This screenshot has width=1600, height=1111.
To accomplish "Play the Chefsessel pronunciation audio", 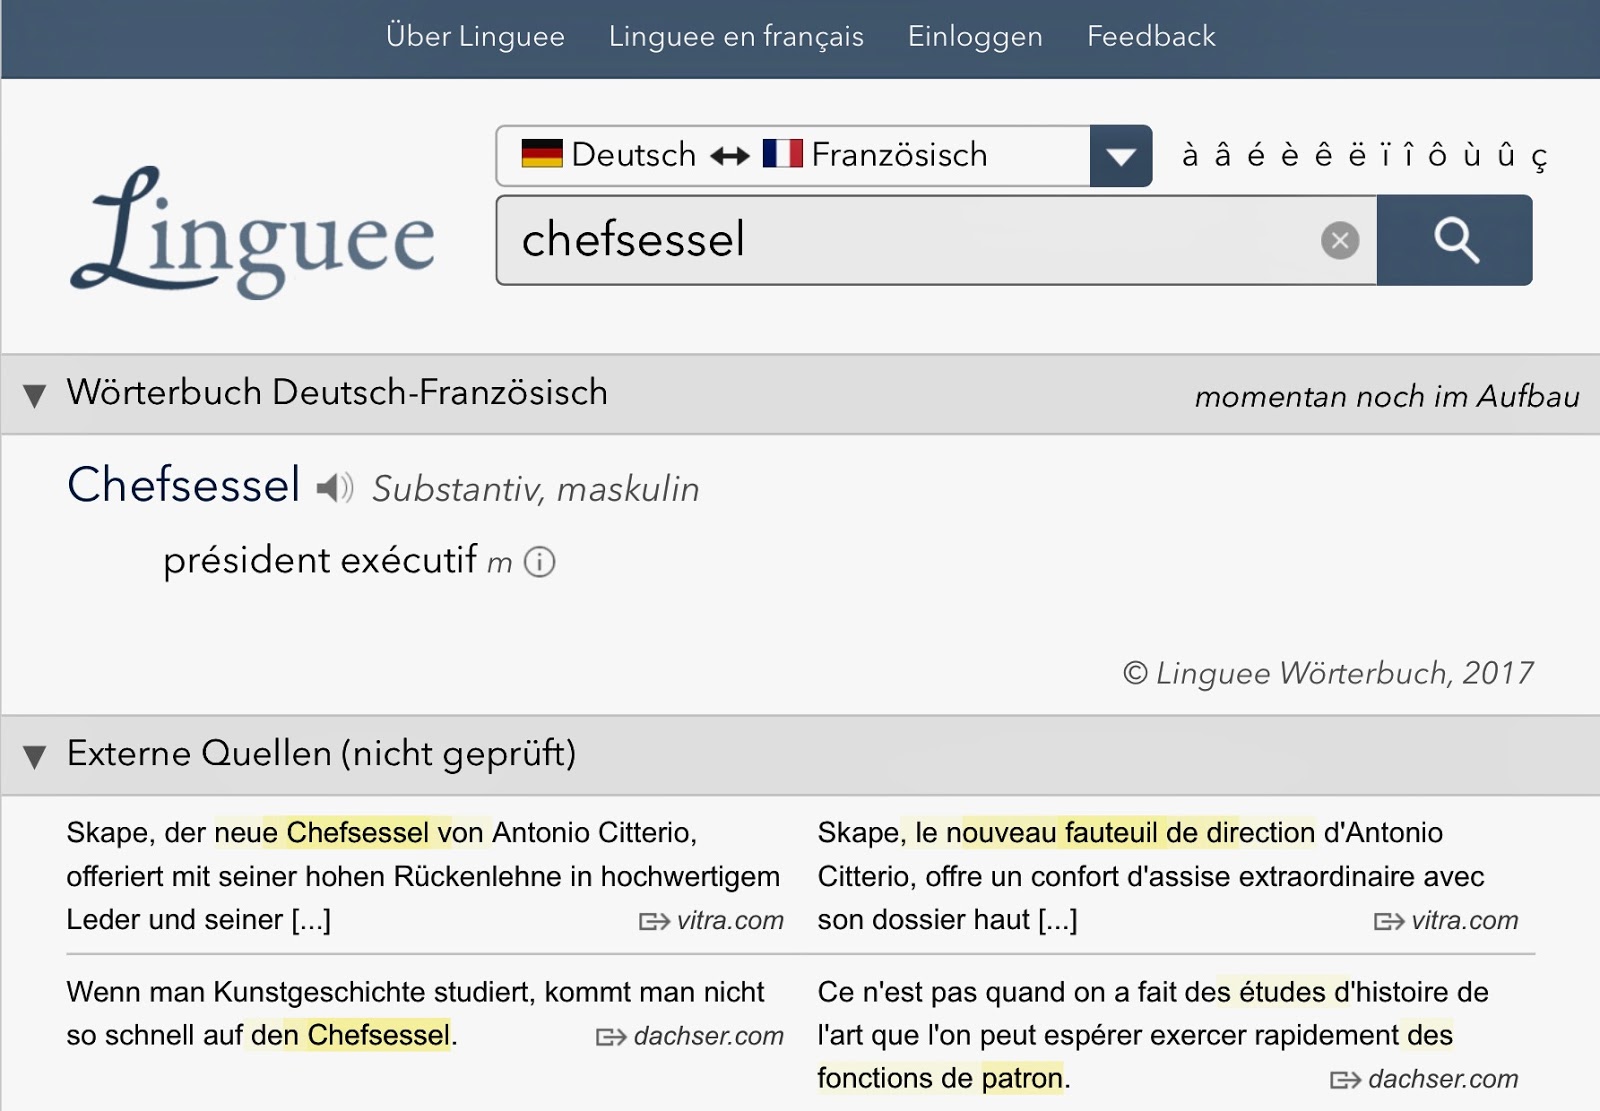I will click(335, 488).
